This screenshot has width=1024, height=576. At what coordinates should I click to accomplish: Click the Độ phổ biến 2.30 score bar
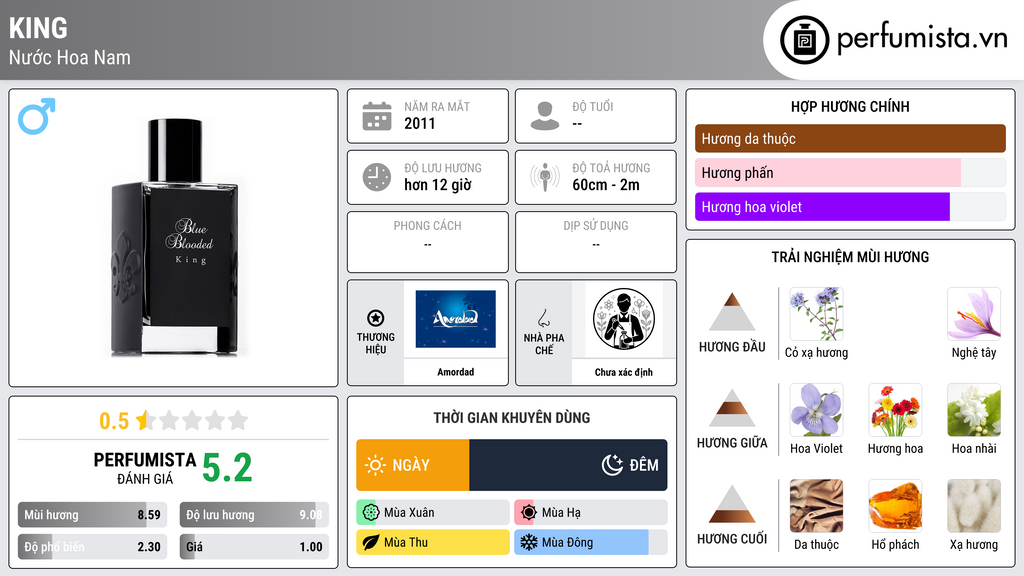click(x=92, y=547)
